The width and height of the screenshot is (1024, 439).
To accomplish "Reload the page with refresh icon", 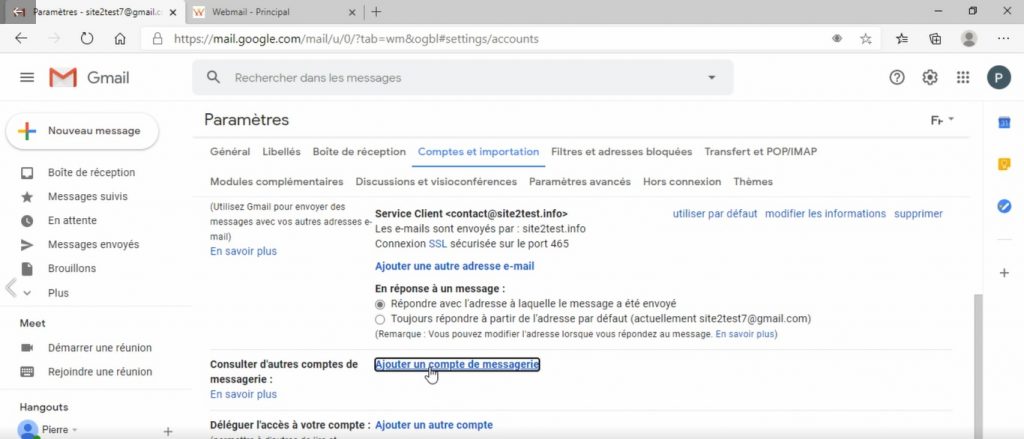I will click(x=86, y=39).
